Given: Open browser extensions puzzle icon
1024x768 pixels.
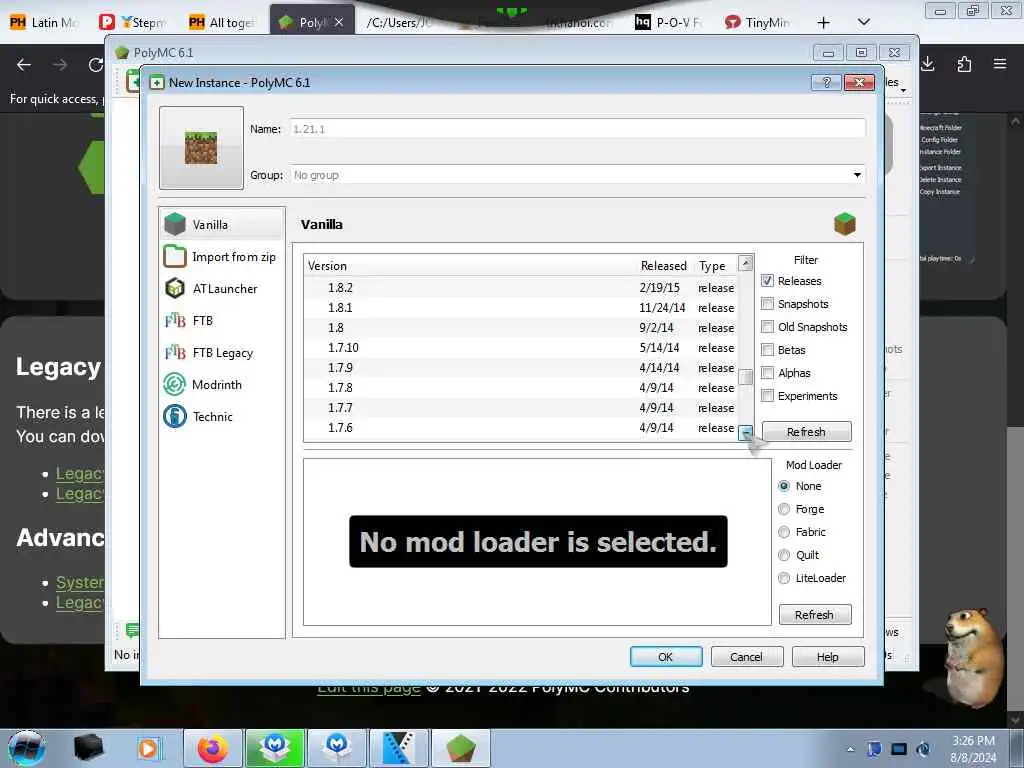Looking at the screenshot, I should coord(964,64).
